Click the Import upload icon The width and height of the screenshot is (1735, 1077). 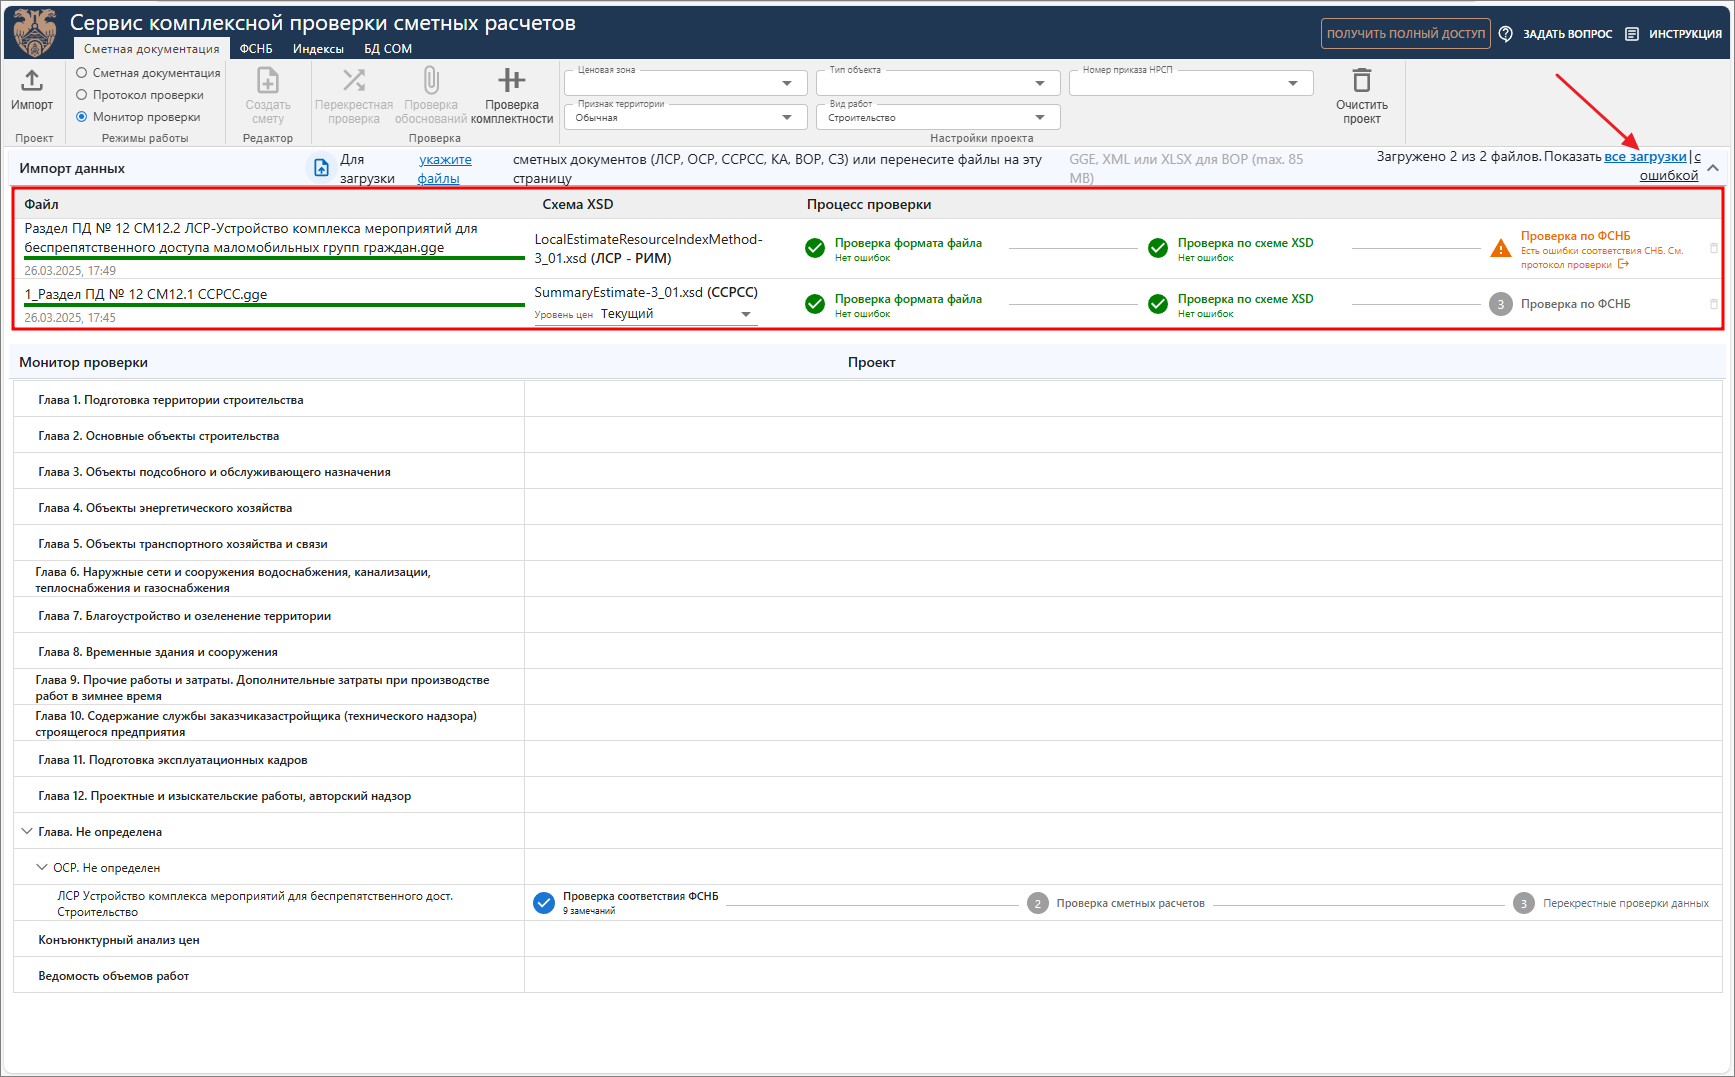pyautogui.click(x=32, y=80)
